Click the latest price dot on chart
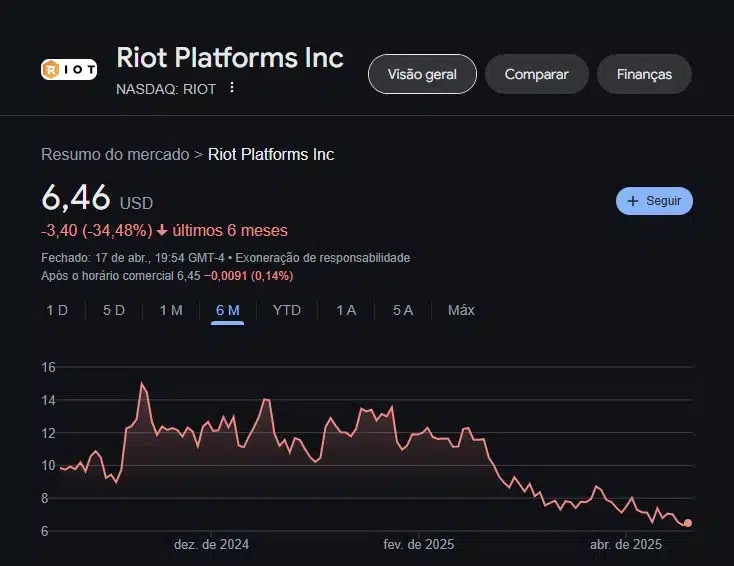 coord(688,523)
